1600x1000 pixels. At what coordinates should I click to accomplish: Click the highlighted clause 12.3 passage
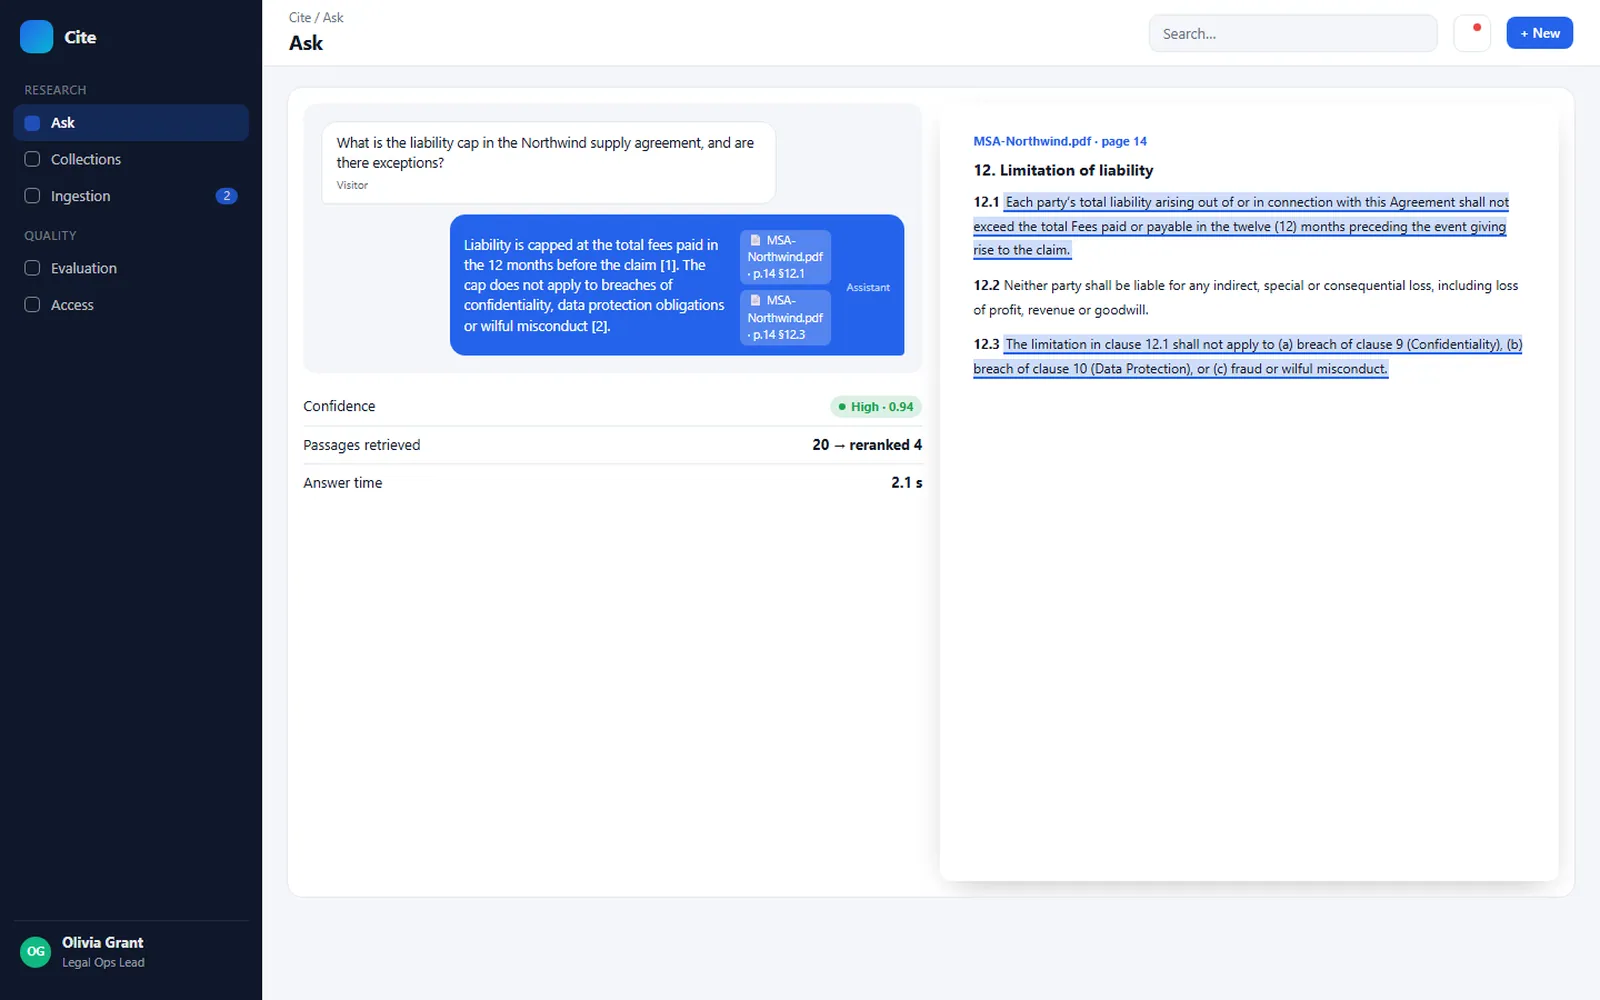[1248, 356]
